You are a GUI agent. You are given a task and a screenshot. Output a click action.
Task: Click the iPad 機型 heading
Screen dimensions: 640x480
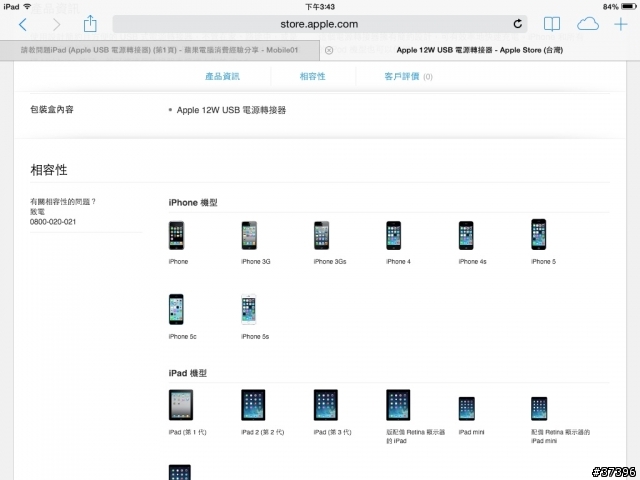pyautogui.click(x=188, y=373)
